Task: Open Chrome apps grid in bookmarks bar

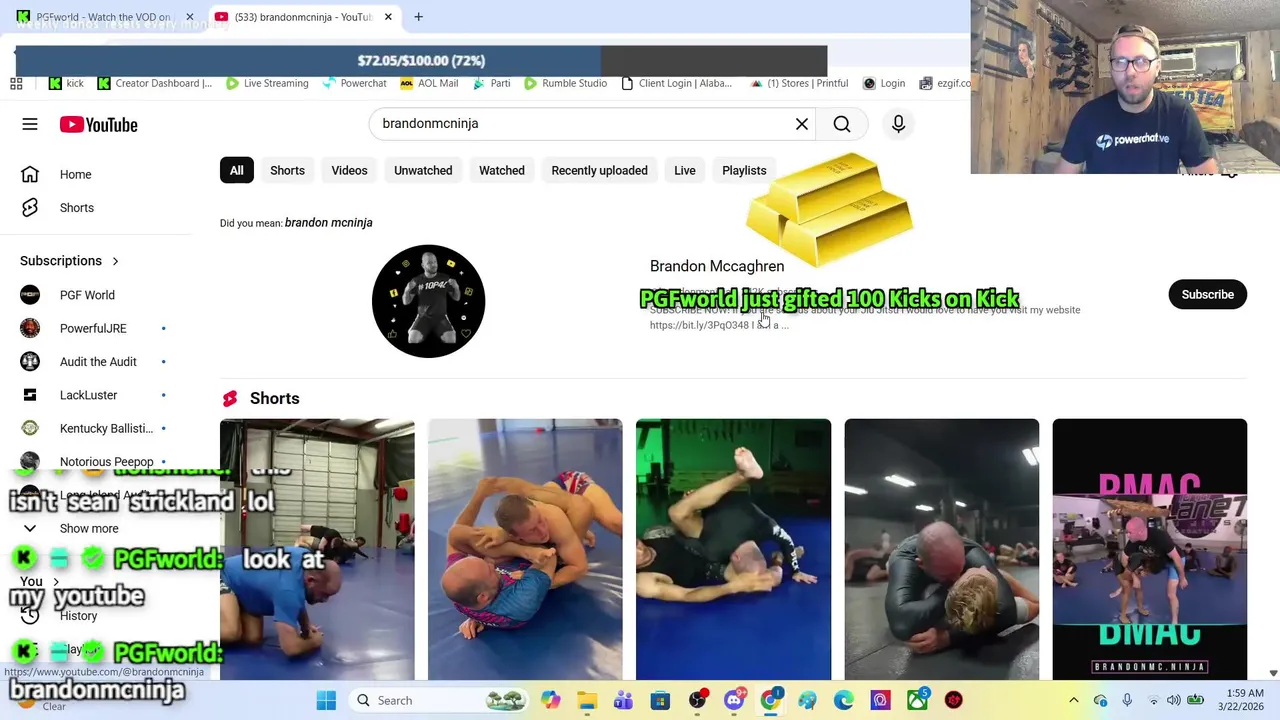Action: [x=16, y=83]
